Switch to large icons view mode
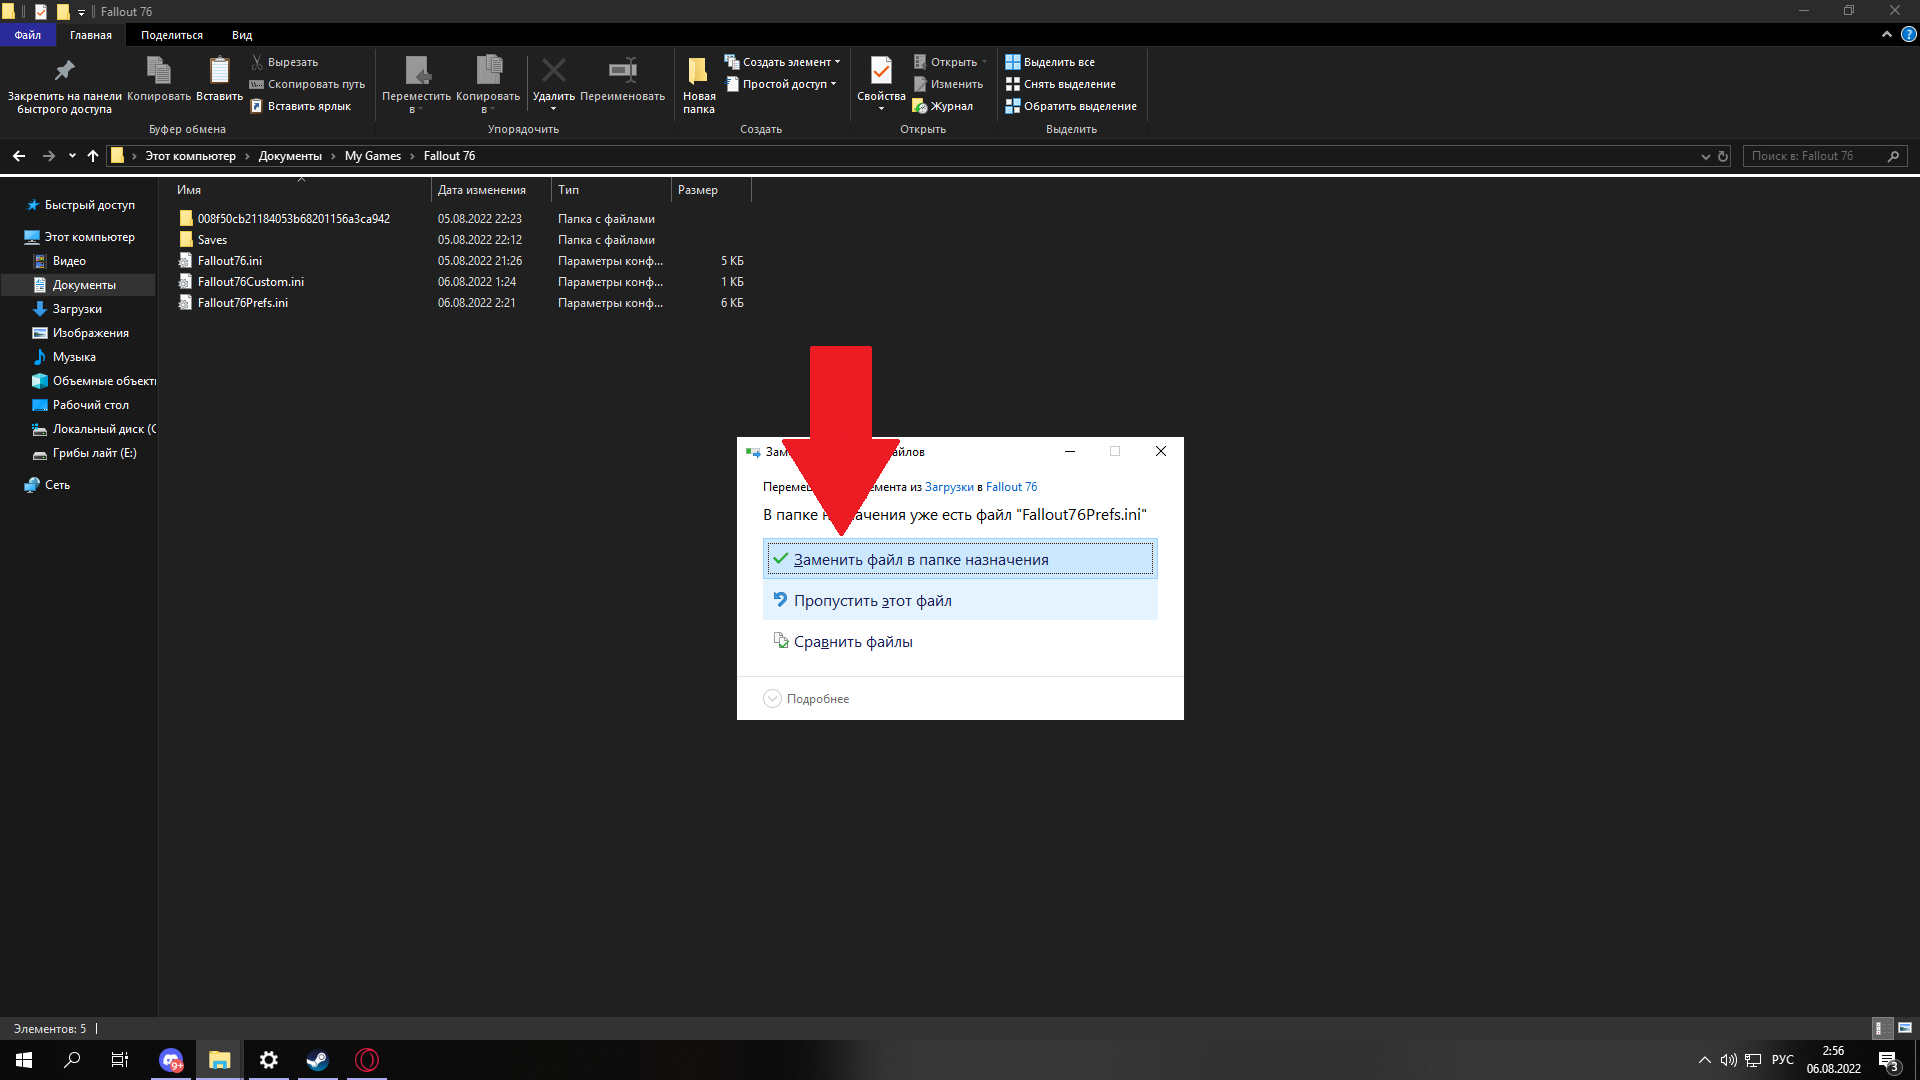1920x1080 pixels. tap(1905, 1028)
